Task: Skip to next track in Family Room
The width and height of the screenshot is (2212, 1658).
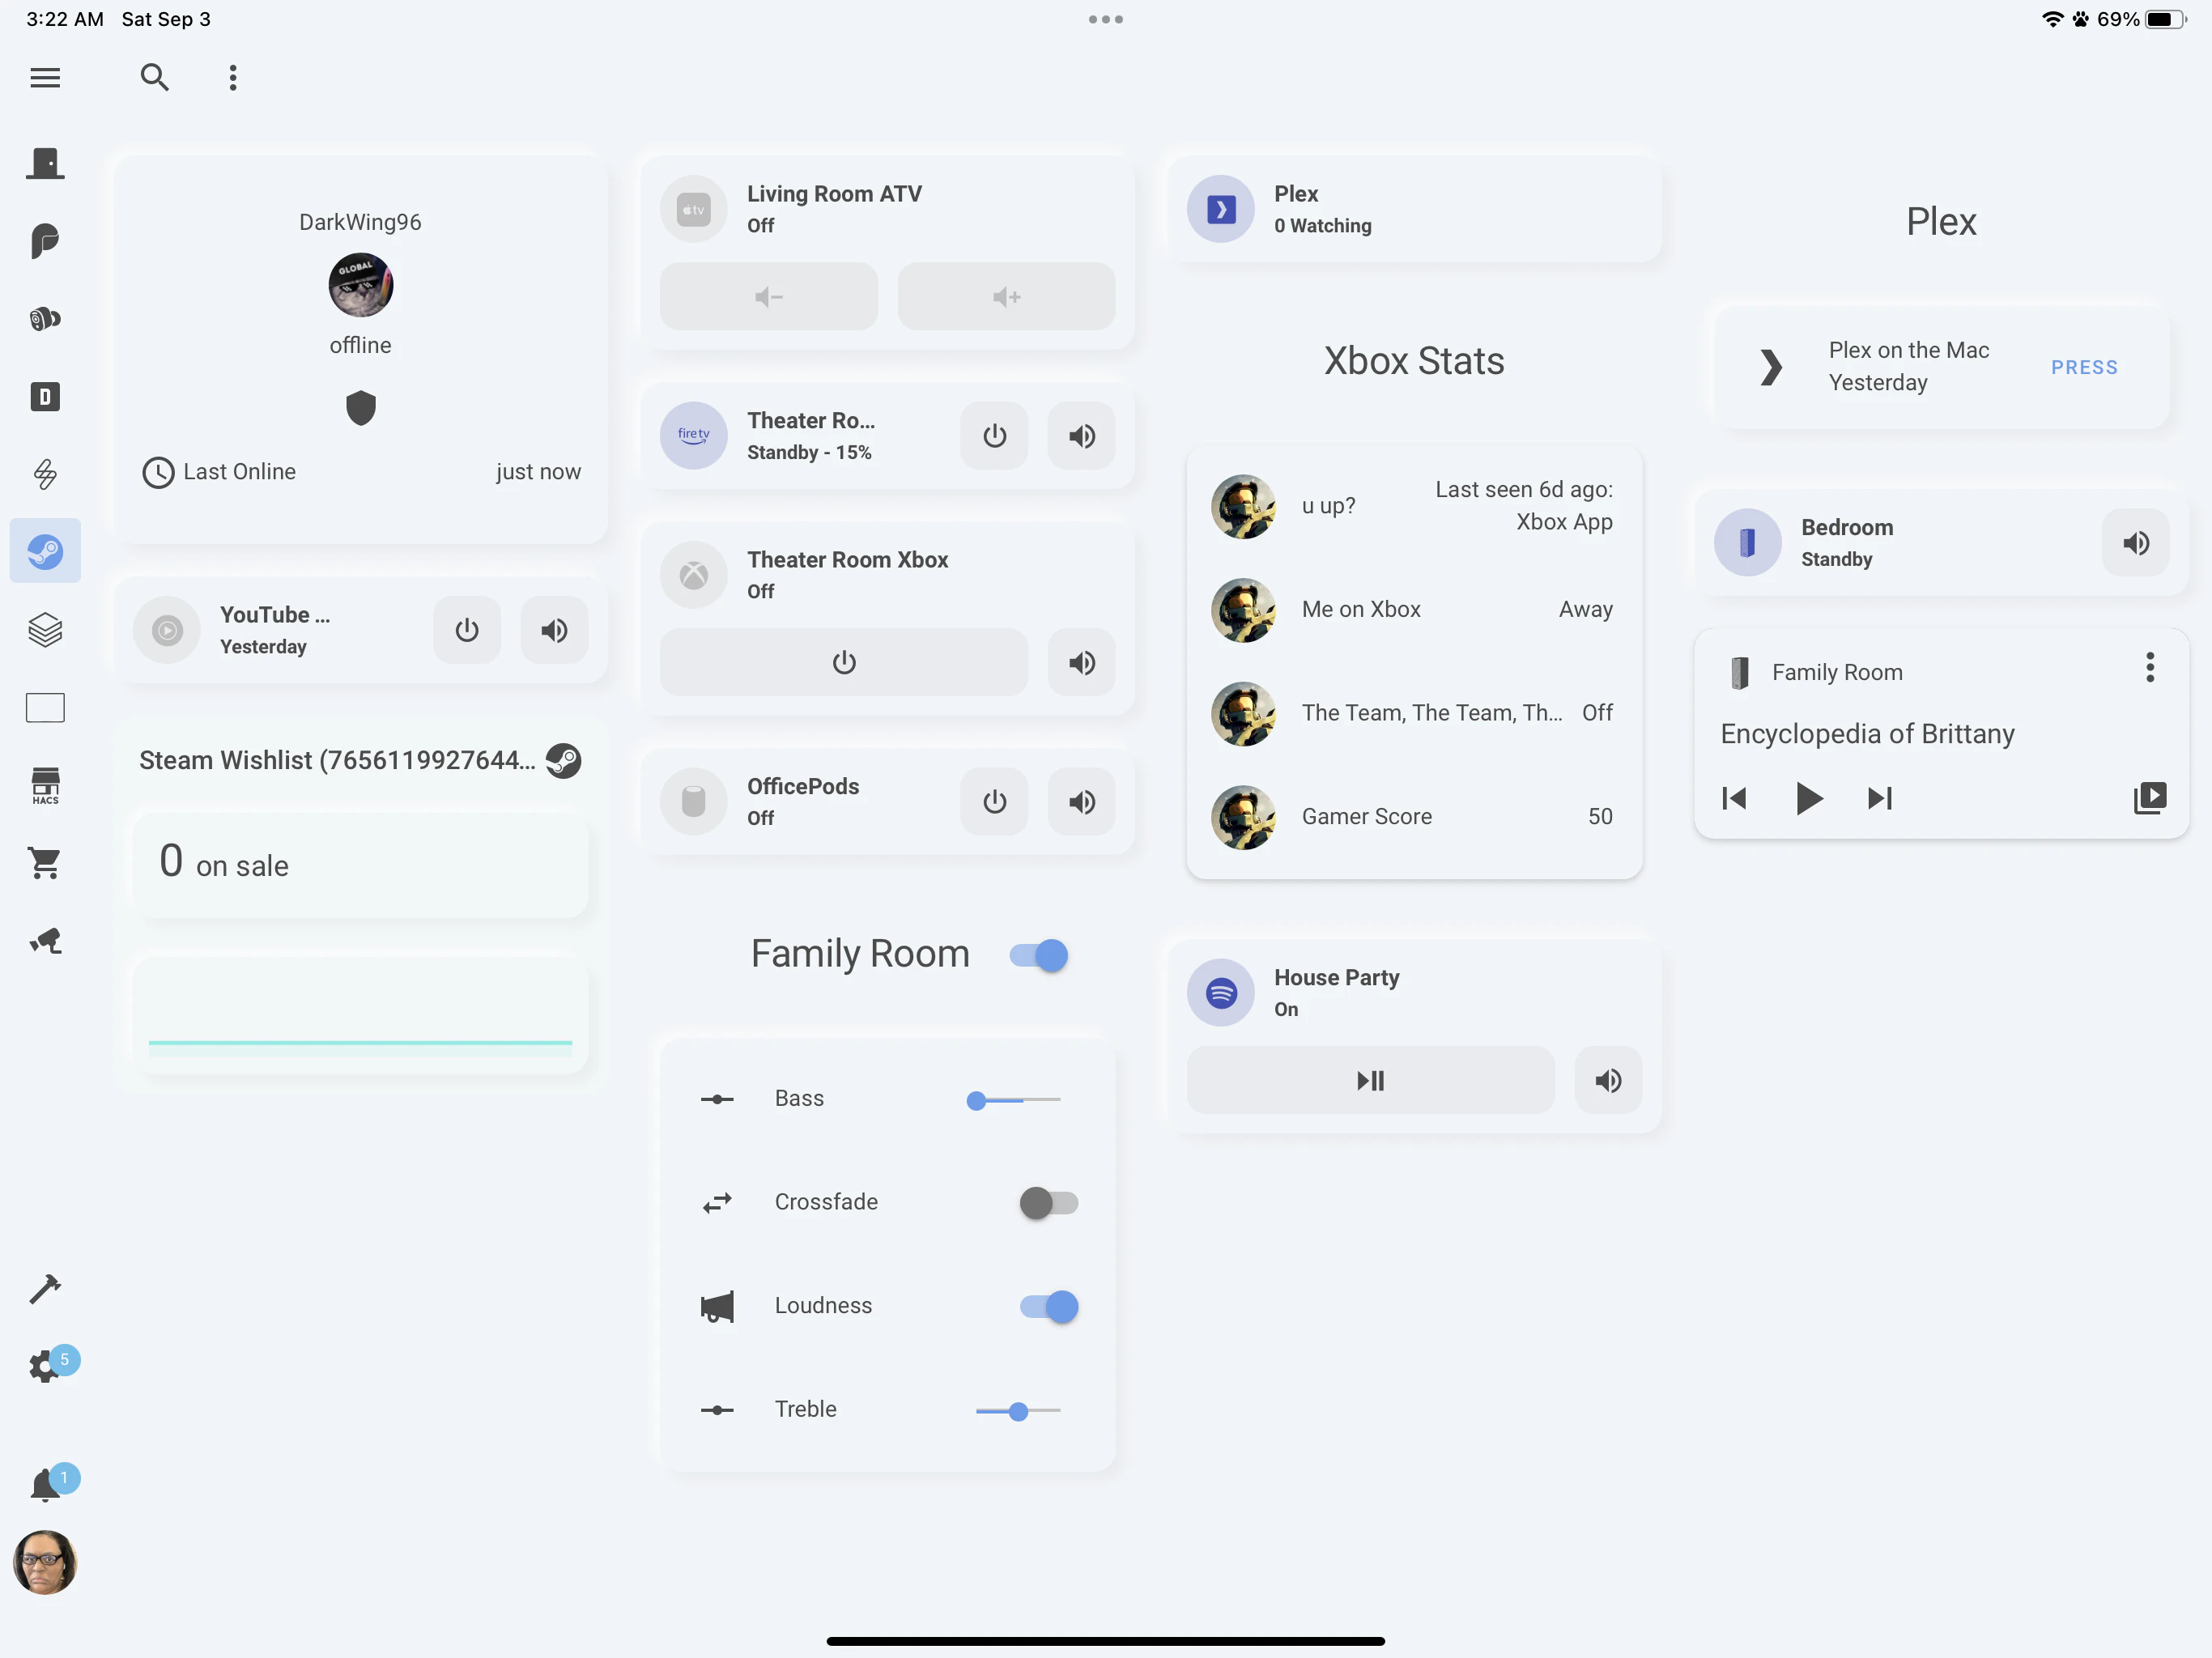Action: [1880, 798]
